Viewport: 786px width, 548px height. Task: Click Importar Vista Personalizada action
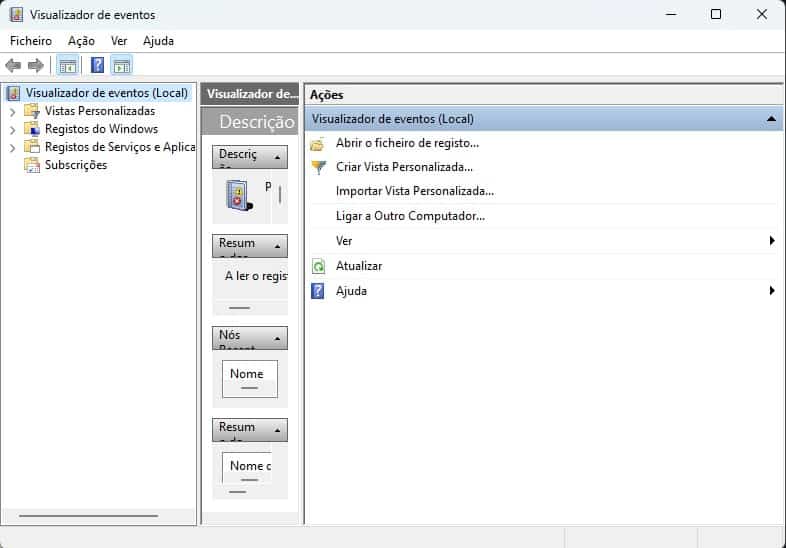tap(415, 191)
